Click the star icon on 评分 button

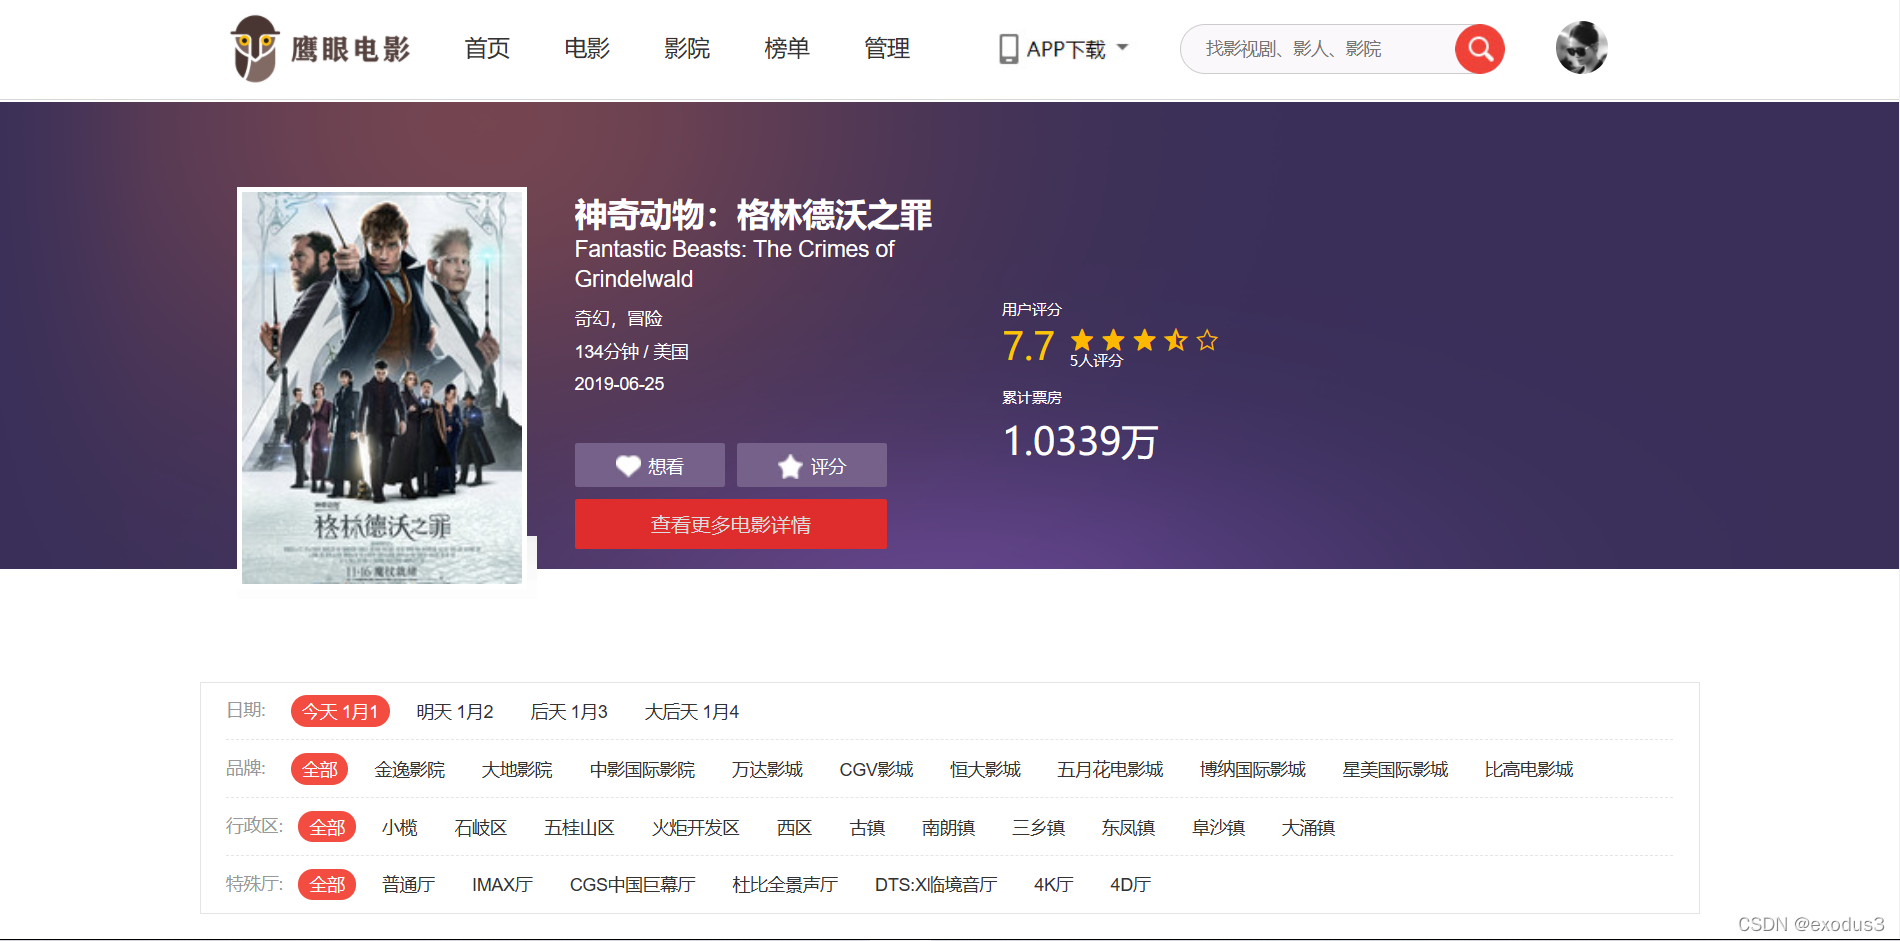[790, 466]
